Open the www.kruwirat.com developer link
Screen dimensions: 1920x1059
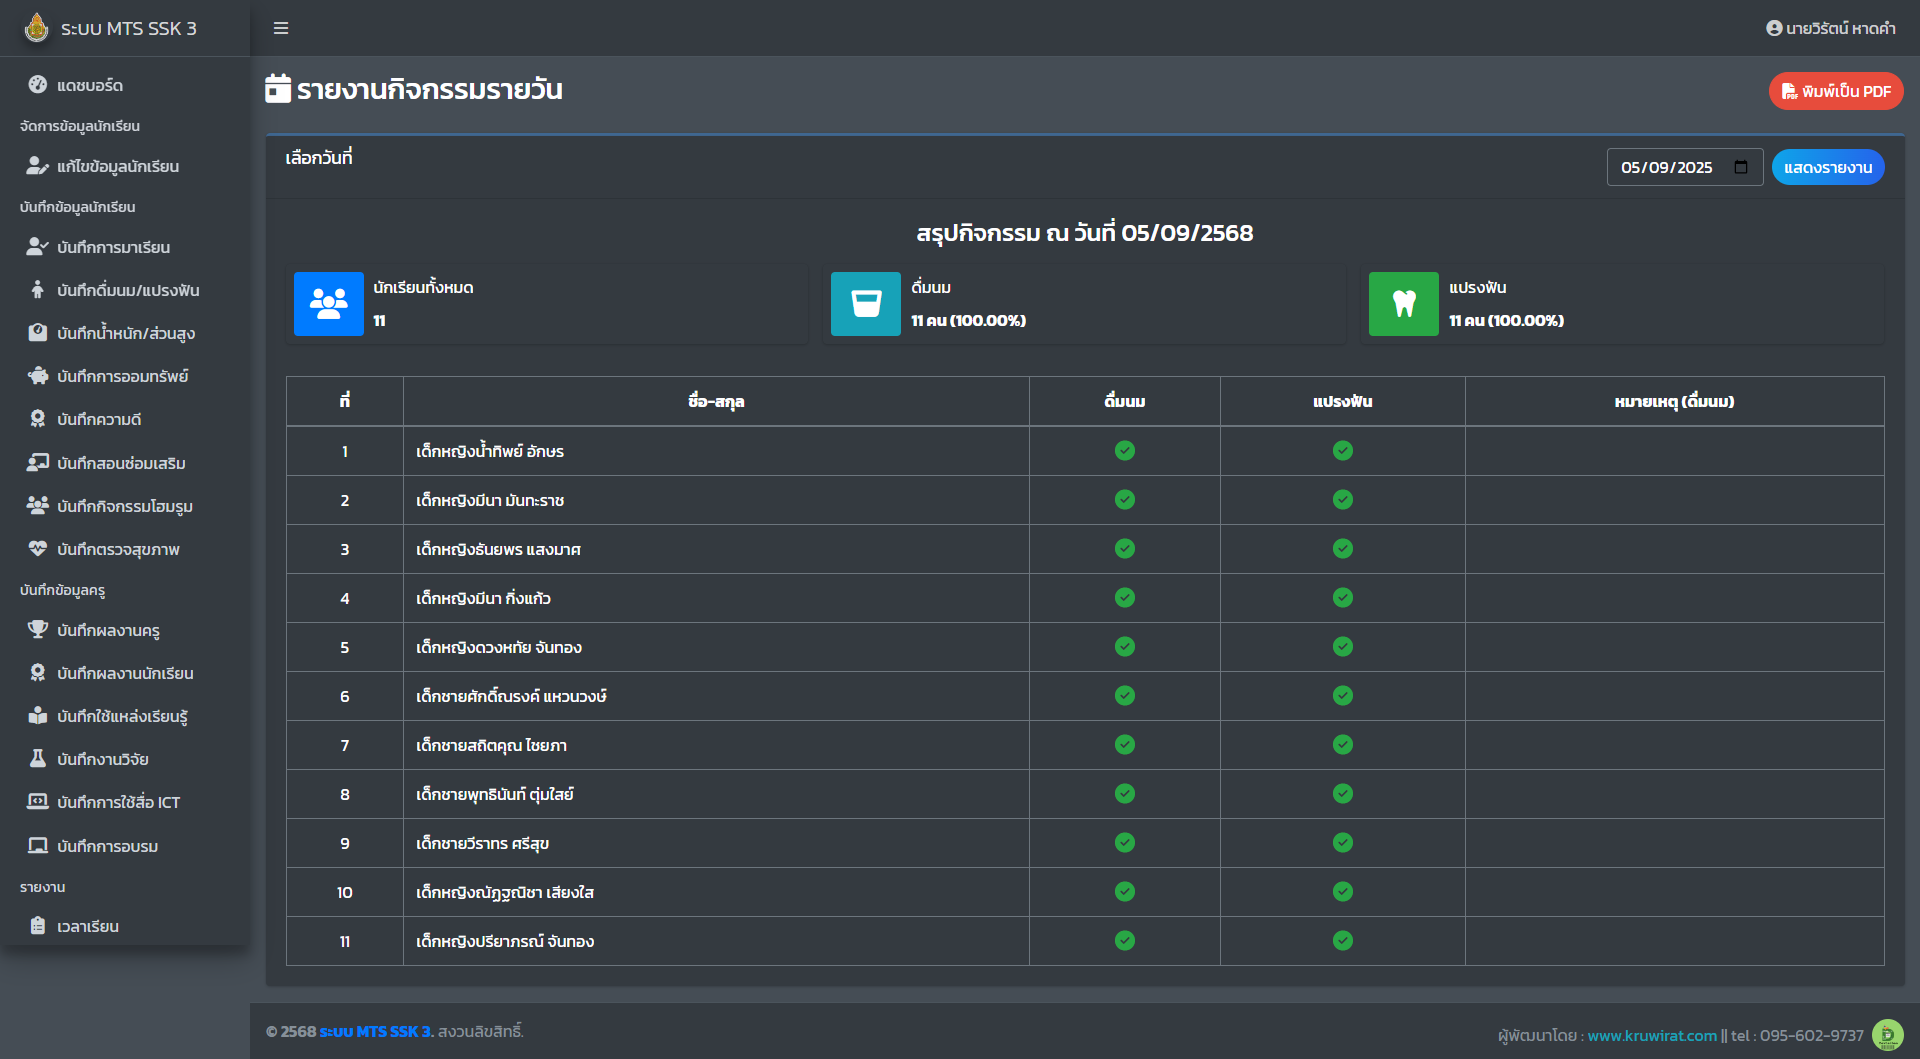(1651, 1036)
